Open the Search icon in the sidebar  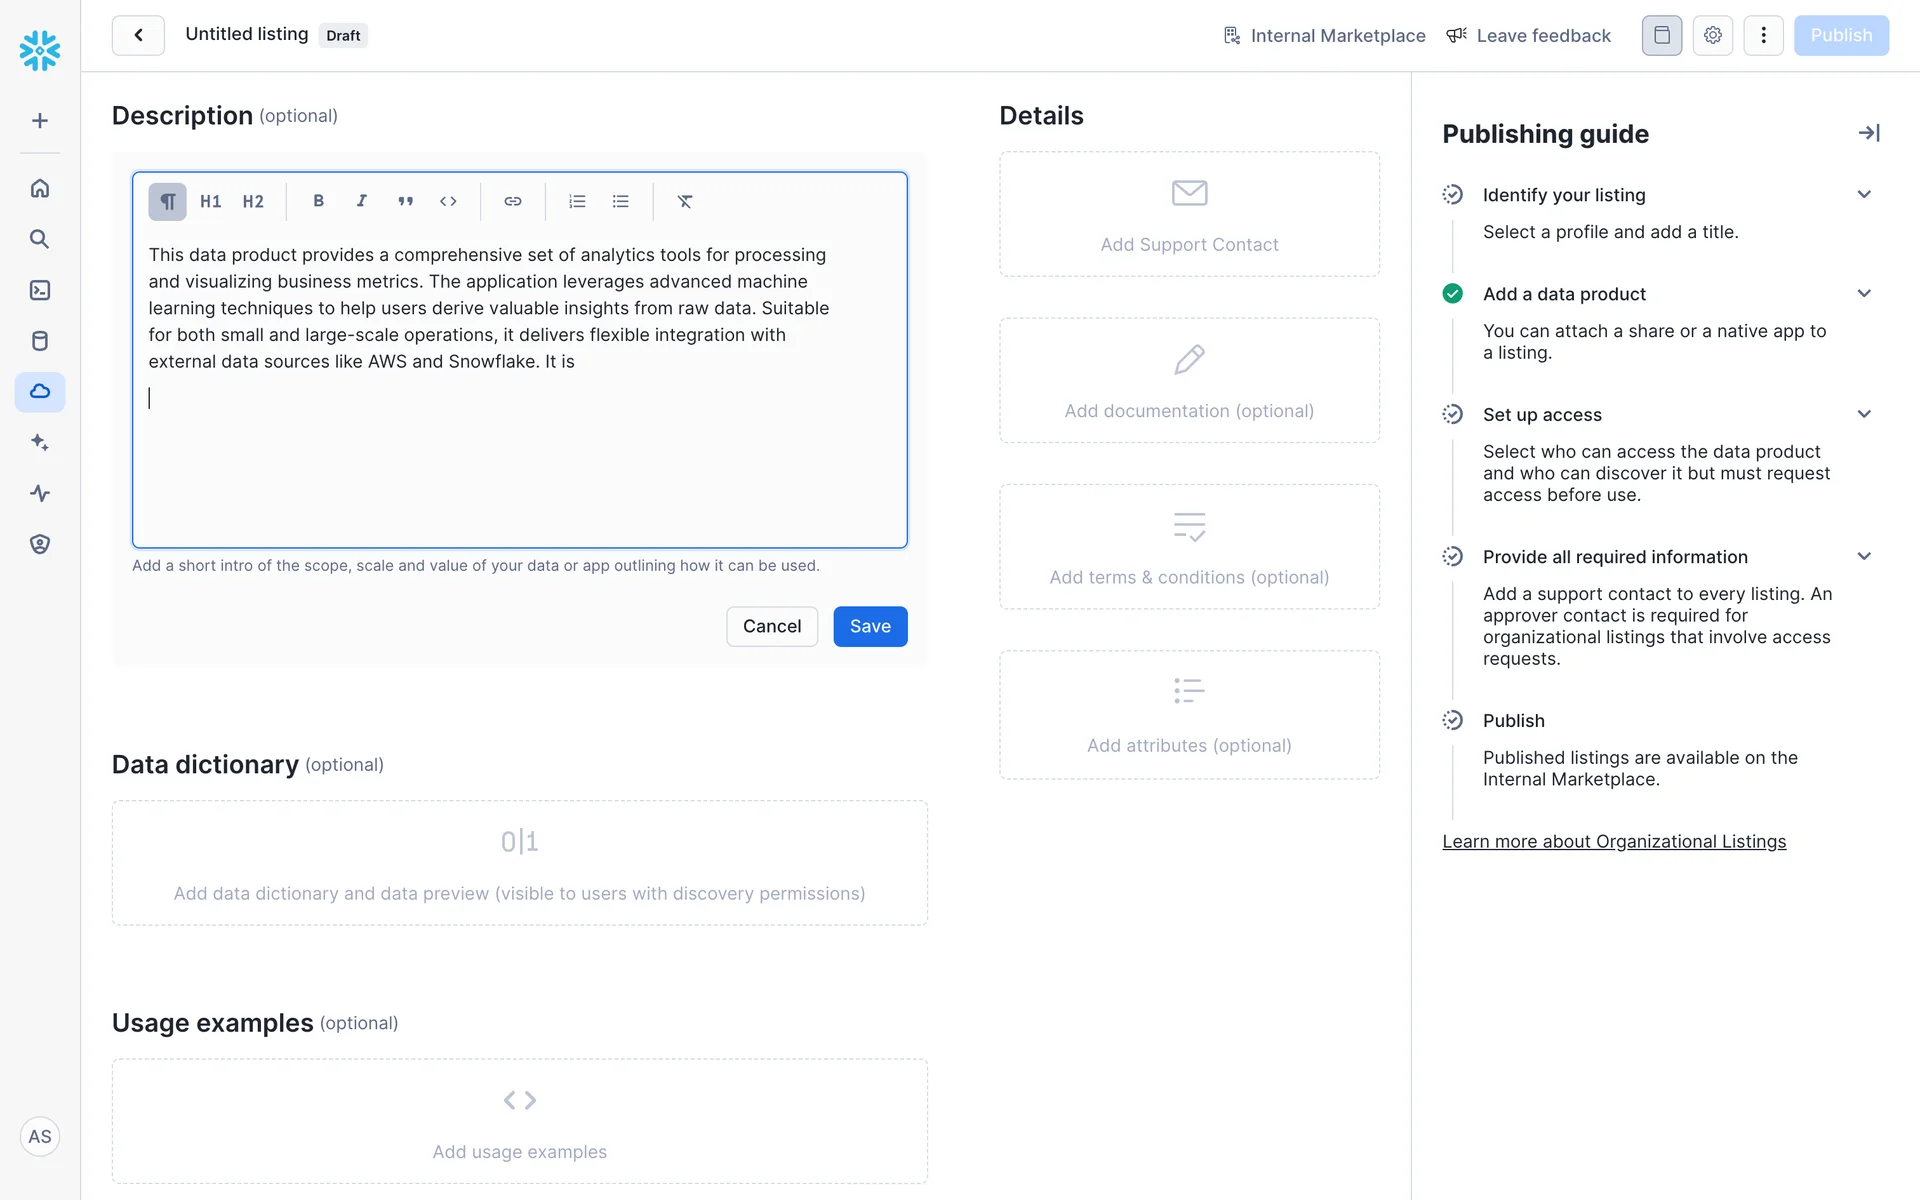[40, 239]
